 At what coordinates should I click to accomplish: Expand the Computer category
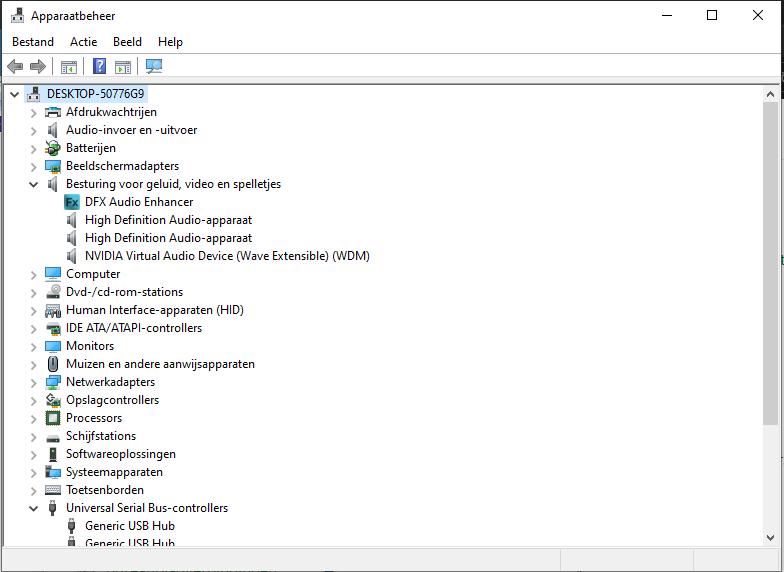(x=34, y=274)
